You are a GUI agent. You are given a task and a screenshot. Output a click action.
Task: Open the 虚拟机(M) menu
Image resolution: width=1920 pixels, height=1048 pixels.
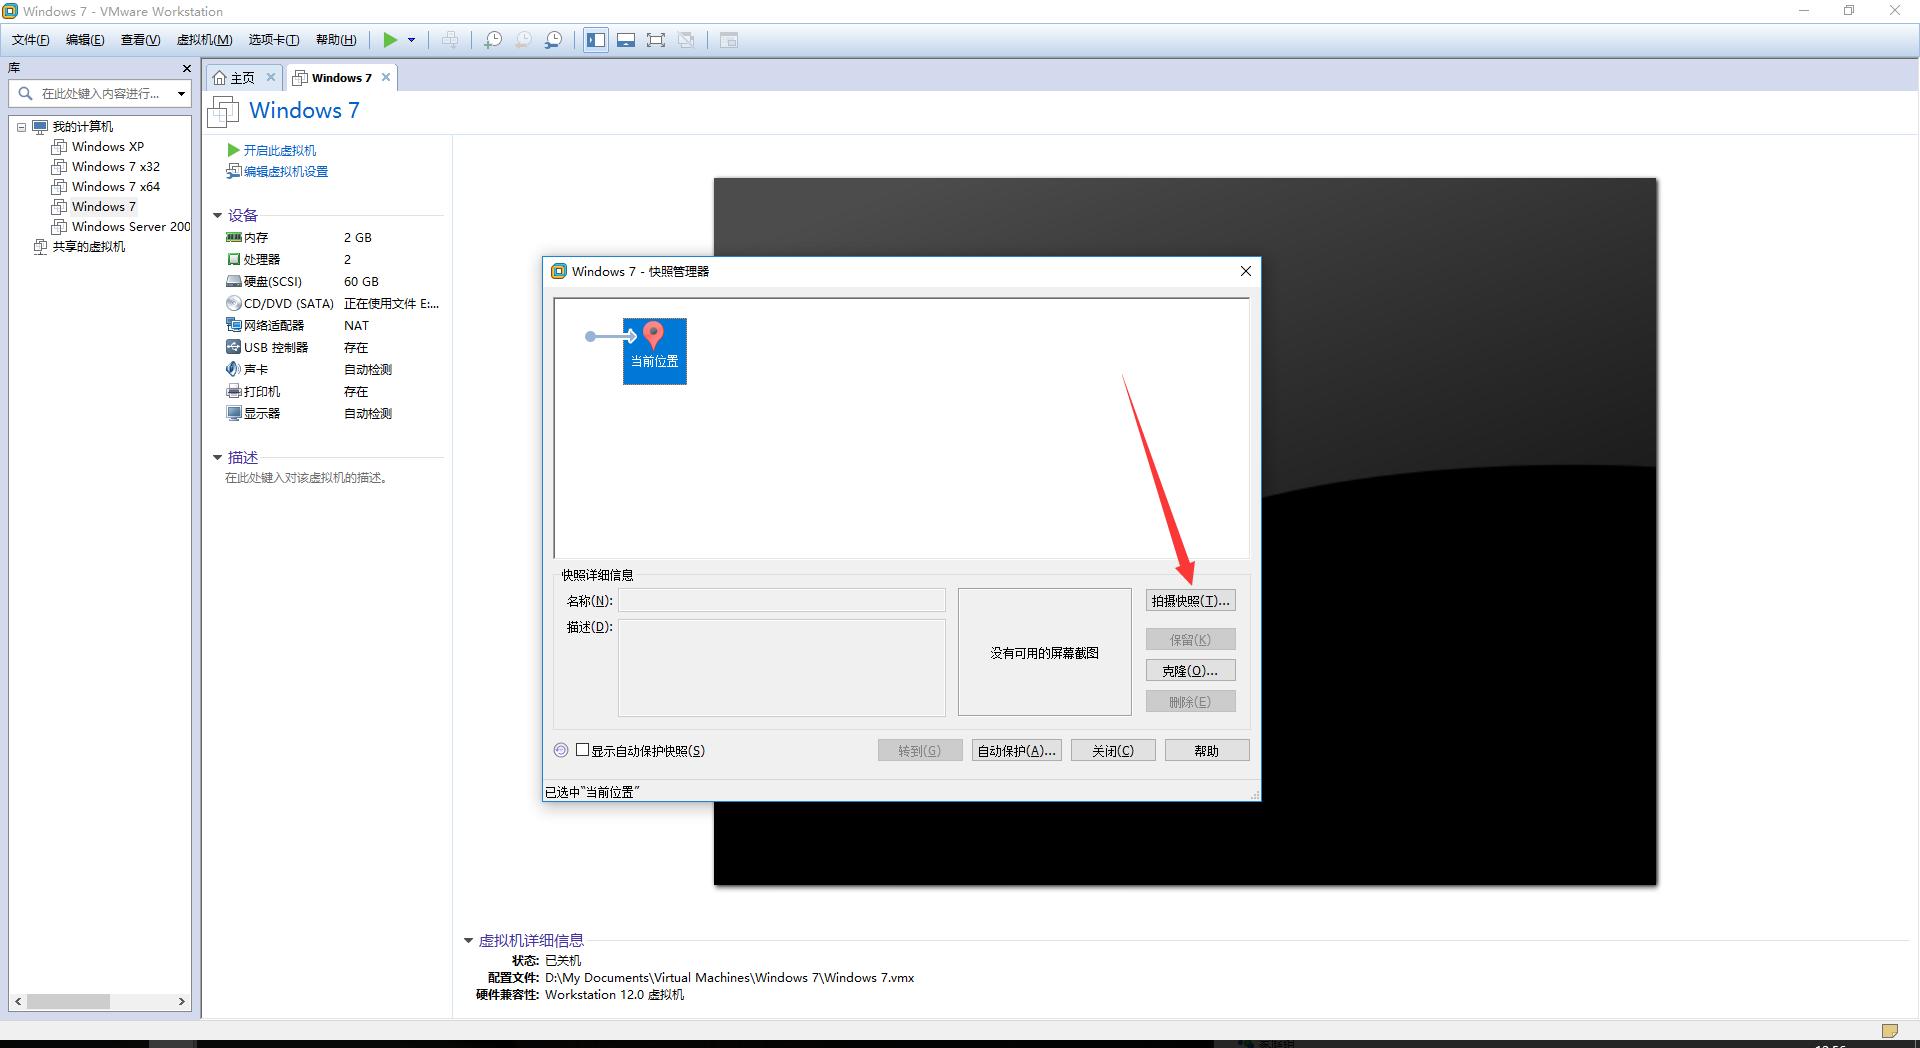204,39
